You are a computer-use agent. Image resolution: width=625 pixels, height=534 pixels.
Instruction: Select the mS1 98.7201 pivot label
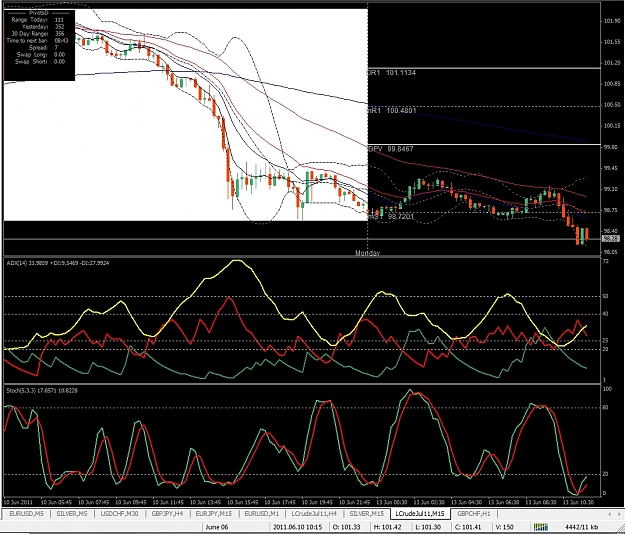pos(391,216)
